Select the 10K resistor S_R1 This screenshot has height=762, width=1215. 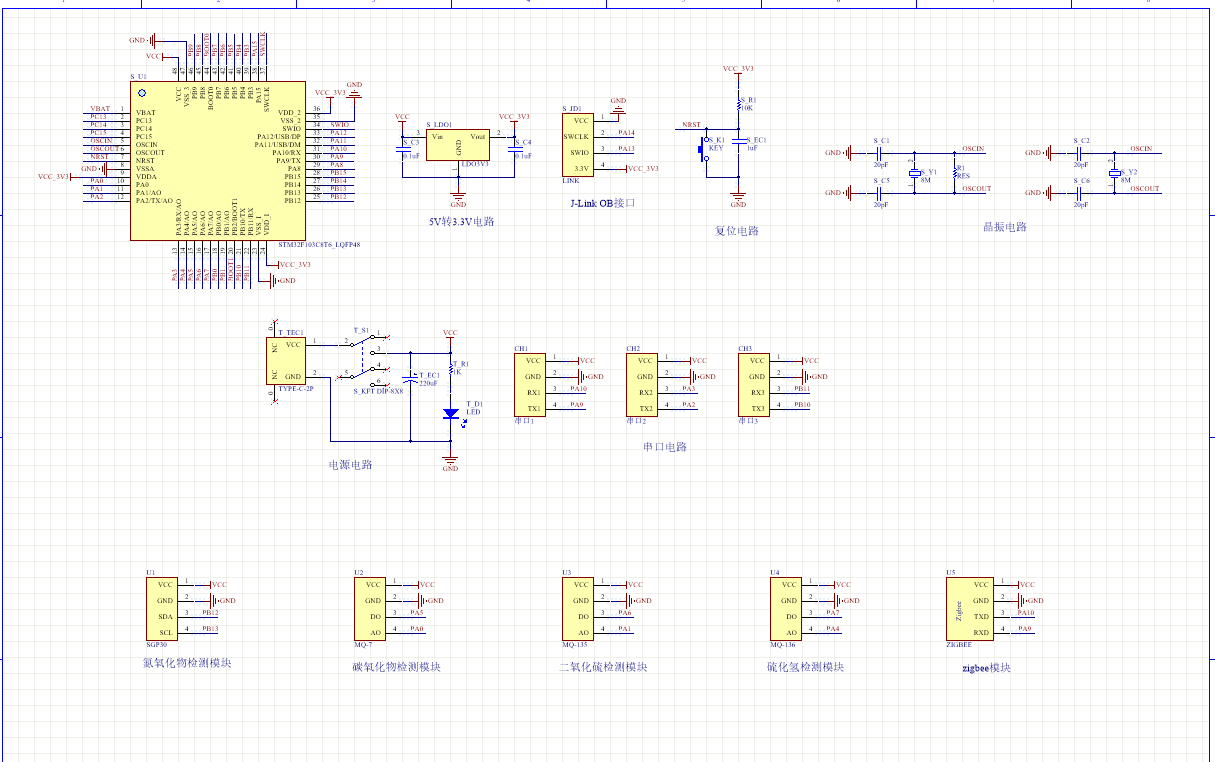(x=738, y=103)
